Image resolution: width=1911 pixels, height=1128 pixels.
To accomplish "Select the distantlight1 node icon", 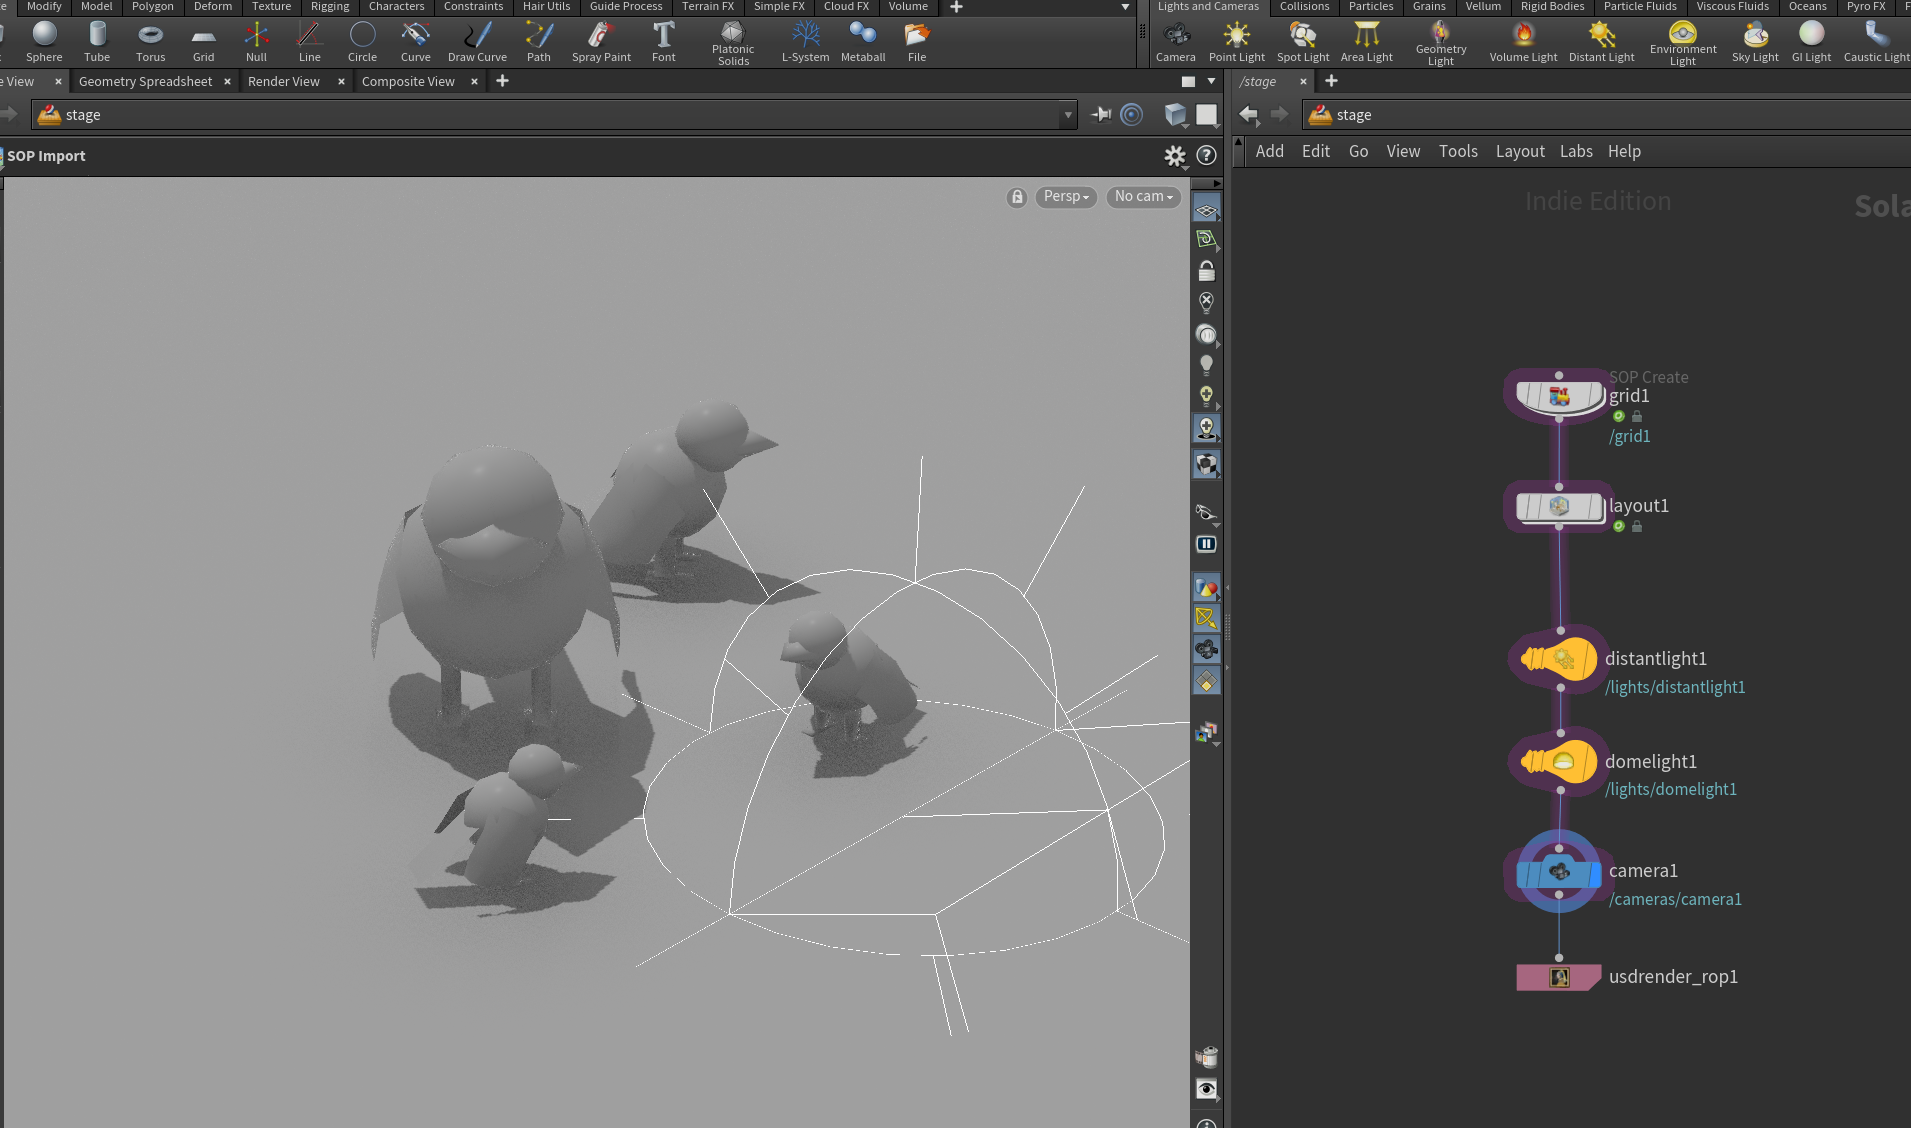I will point(1558,659).
